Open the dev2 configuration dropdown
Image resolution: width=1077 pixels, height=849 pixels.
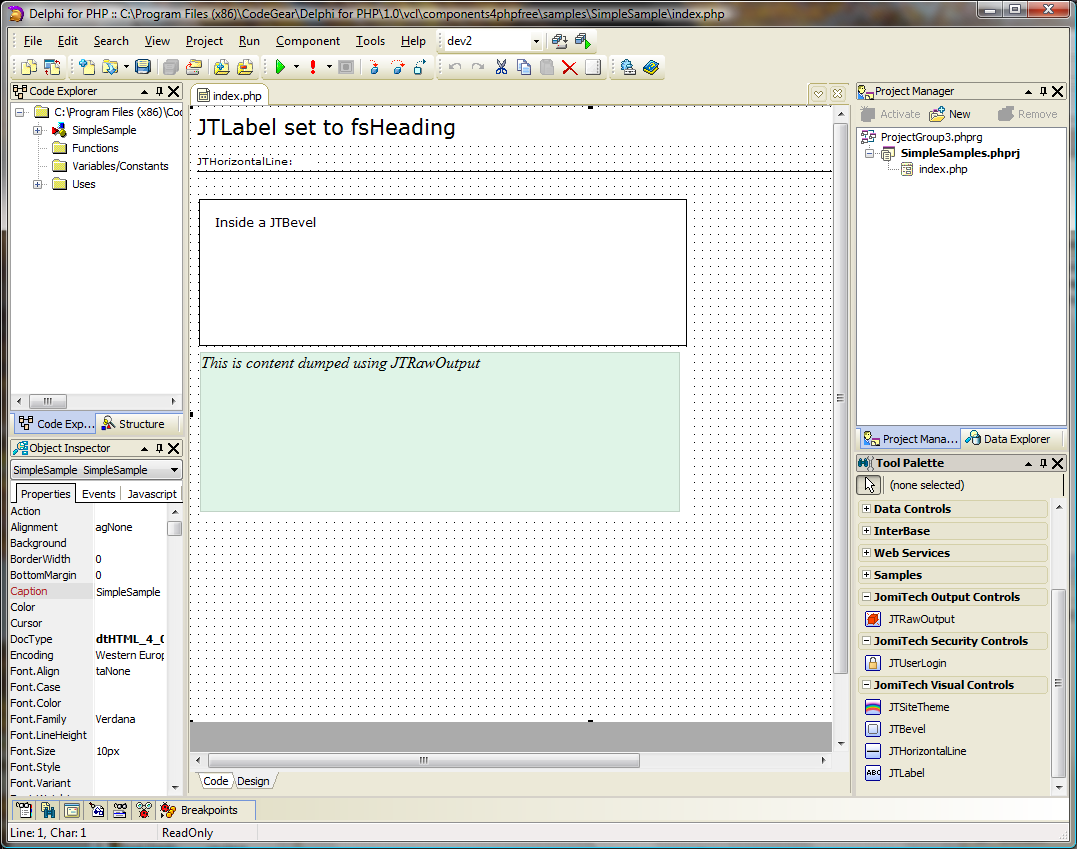536,42
